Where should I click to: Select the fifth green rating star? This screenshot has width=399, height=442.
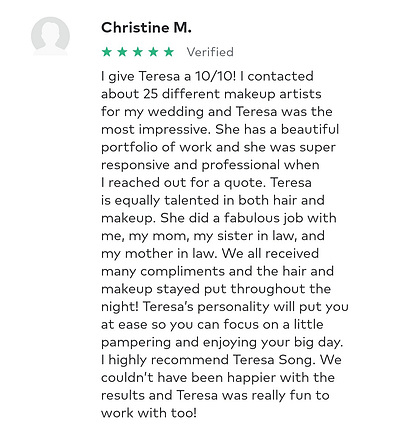tap(169, 52)
